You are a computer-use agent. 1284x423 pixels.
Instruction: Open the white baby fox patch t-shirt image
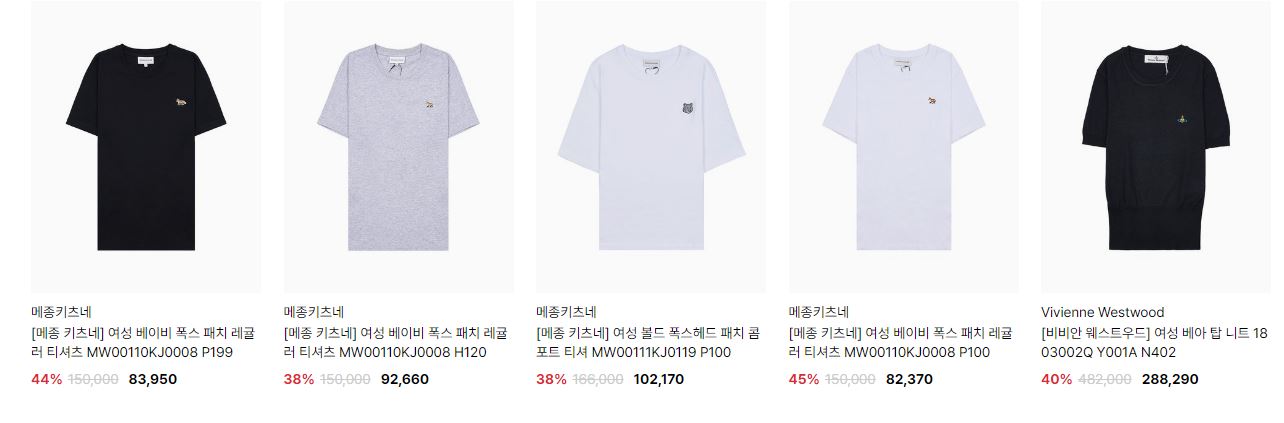904,146
